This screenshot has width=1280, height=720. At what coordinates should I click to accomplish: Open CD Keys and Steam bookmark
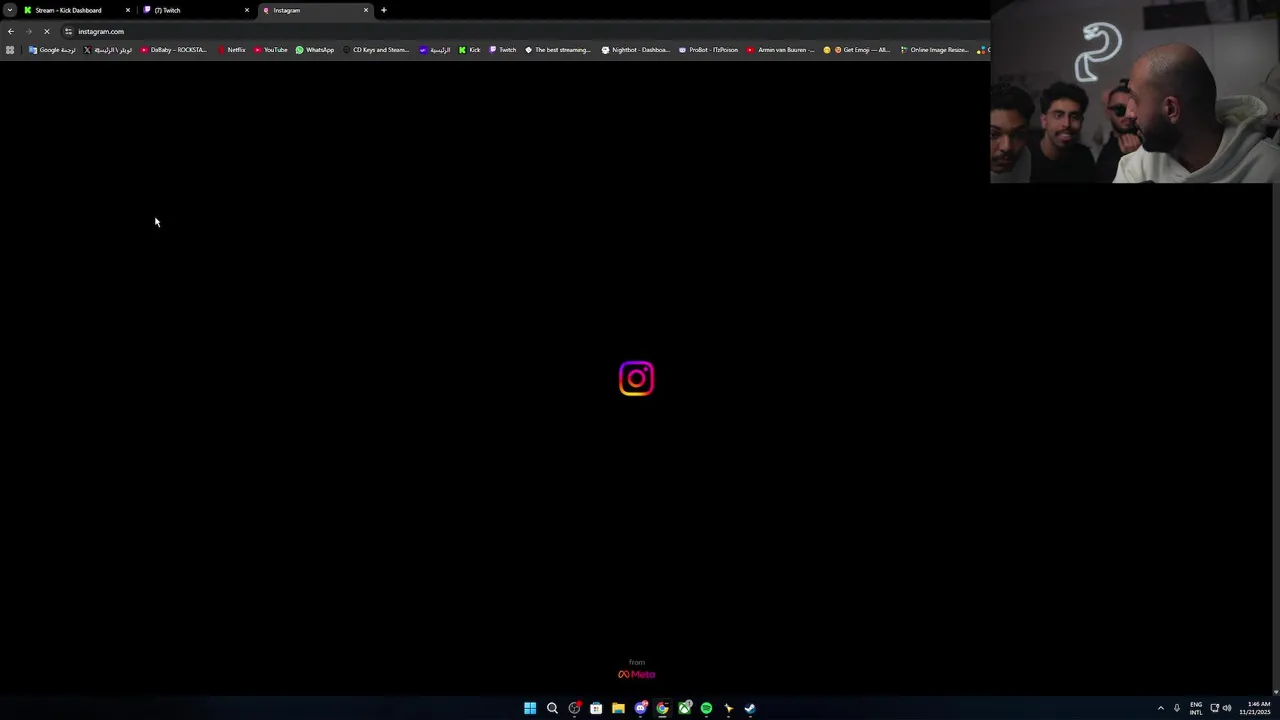pos(376,50)
